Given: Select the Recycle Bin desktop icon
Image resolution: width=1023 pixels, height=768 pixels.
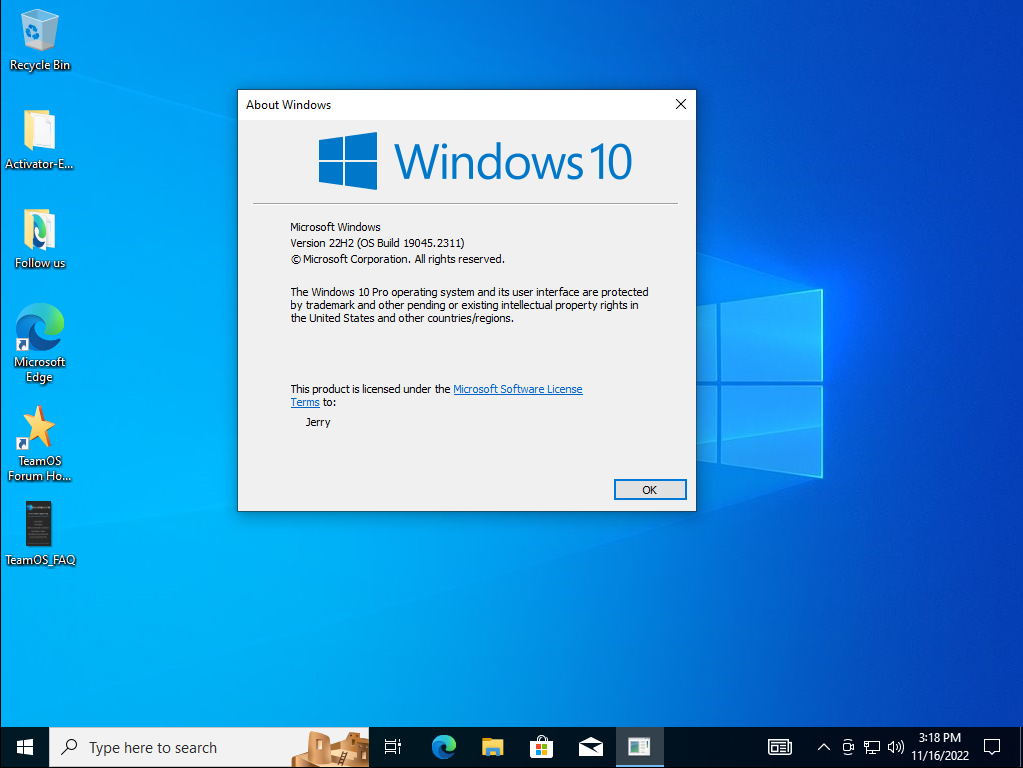Looking at the screenshot, I should 40,40.
